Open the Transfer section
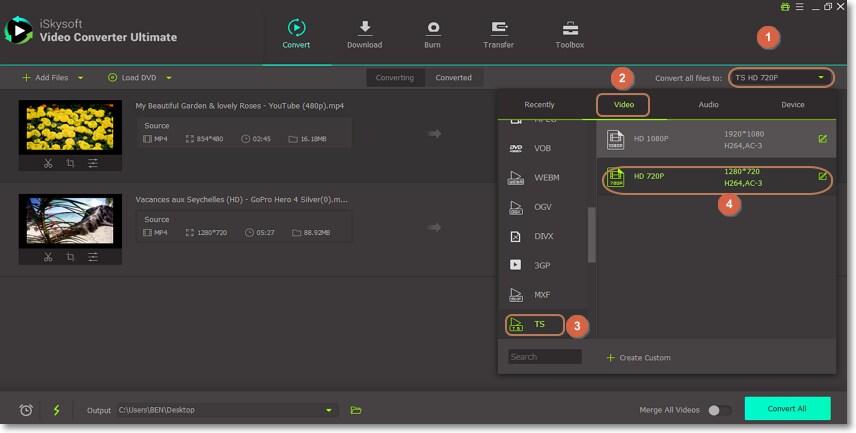This screenshot has width=856, height=433. 498,34
